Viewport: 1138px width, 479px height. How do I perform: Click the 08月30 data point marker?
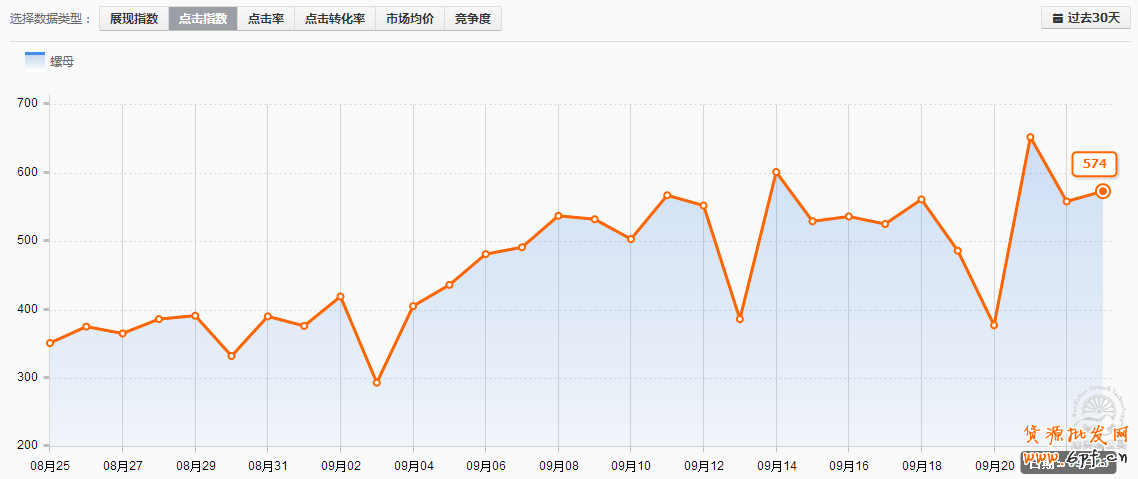[x=232, y=356]
